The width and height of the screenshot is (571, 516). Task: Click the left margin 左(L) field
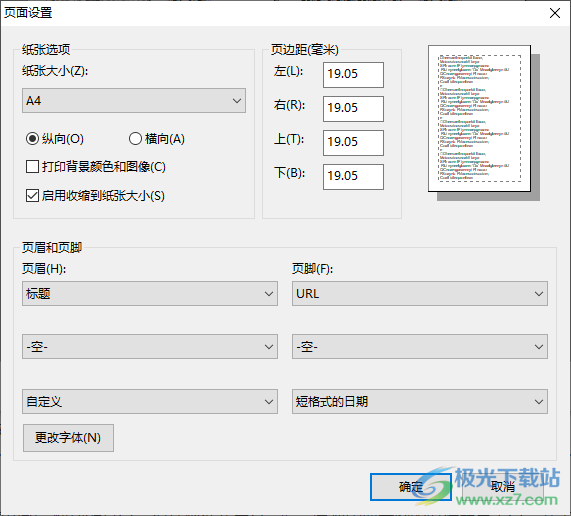pyautogui.click(x=353, y=75)
